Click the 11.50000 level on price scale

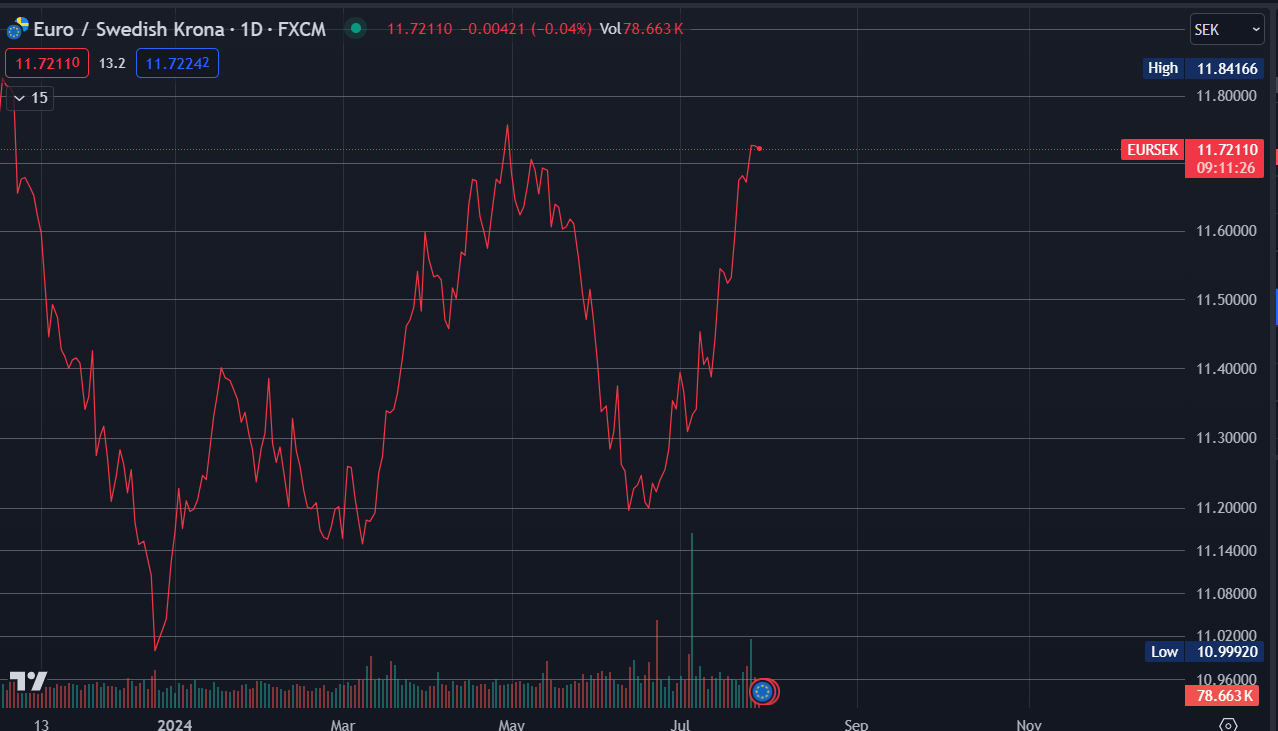pos(1226,300)
